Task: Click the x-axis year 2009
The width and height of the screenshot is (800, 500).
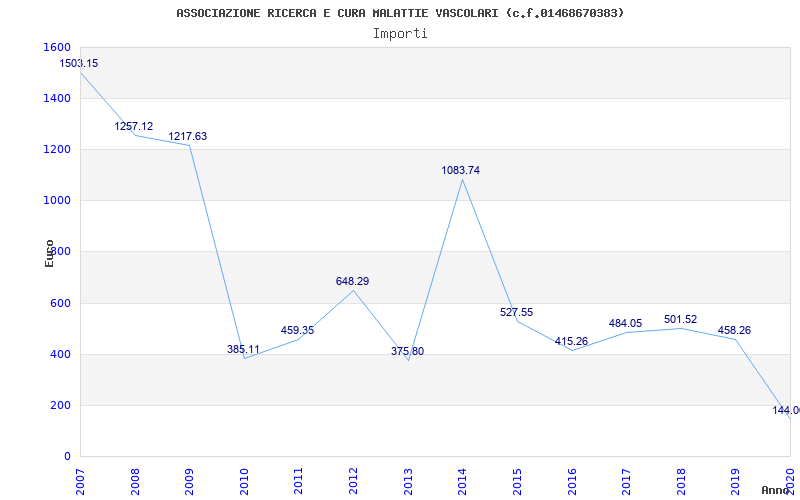Action: point(189,481)
